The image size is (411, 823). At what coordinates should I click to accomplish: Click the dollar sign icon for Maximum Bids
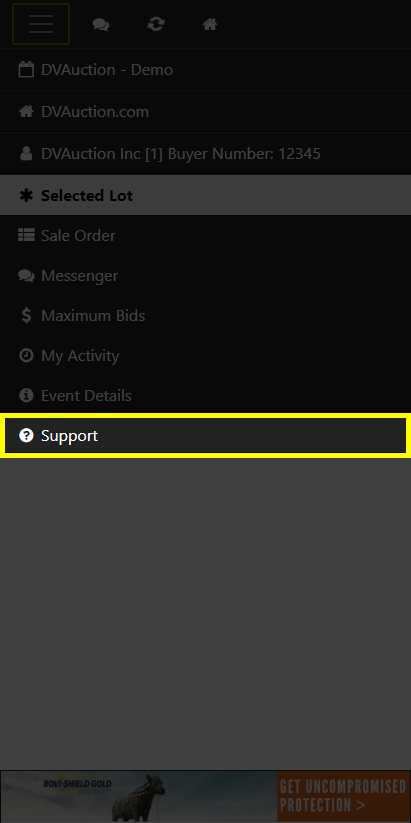(x=26, y=315)
